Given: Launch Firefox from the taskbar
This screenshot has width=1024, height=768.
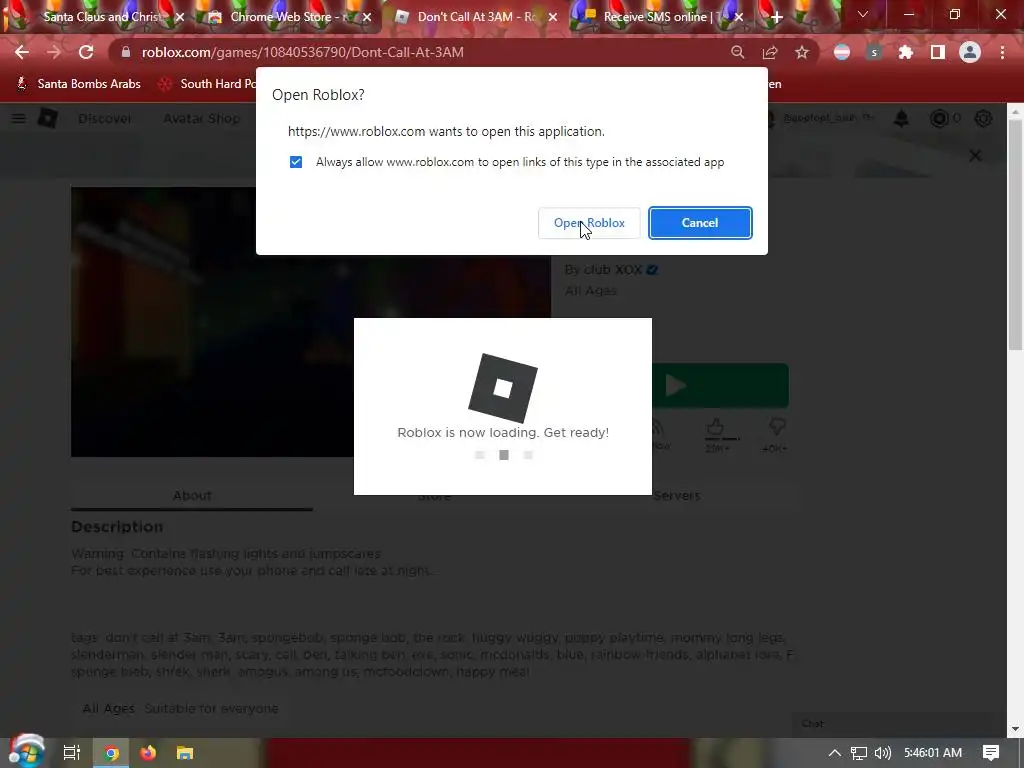Looking at the screenshot, I should tap(148, 752).
